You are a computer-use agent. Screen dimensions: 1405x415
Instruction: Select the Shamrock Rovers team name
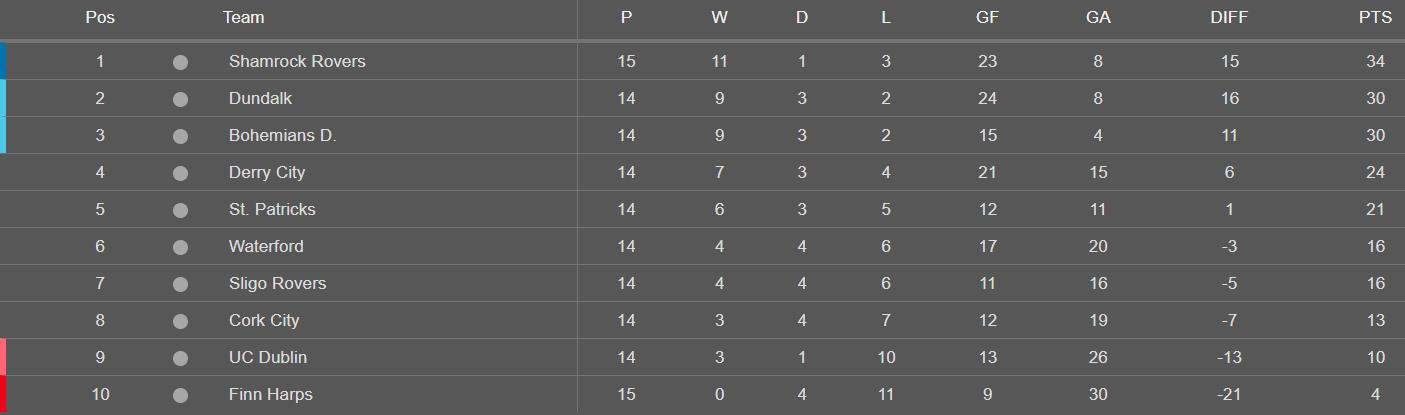pyautogui.click(x=297, y=62)
